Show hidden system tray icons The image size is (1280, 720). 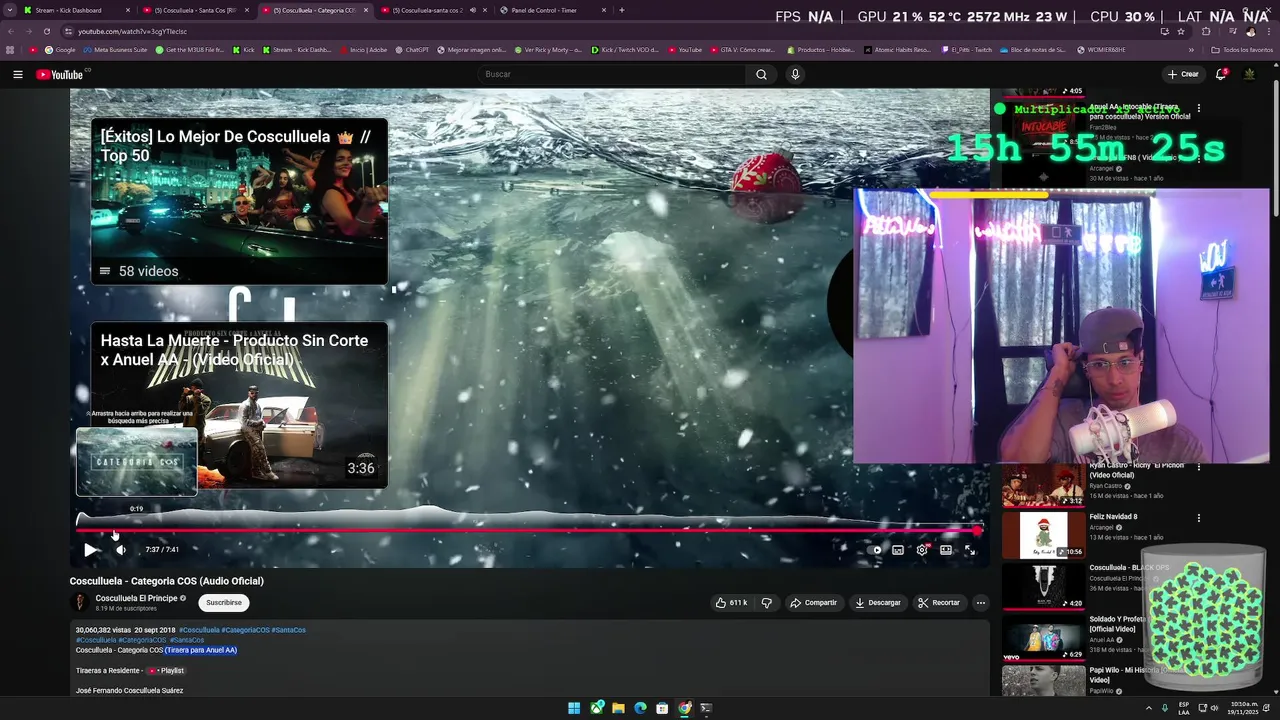[x=1148, y=708]
